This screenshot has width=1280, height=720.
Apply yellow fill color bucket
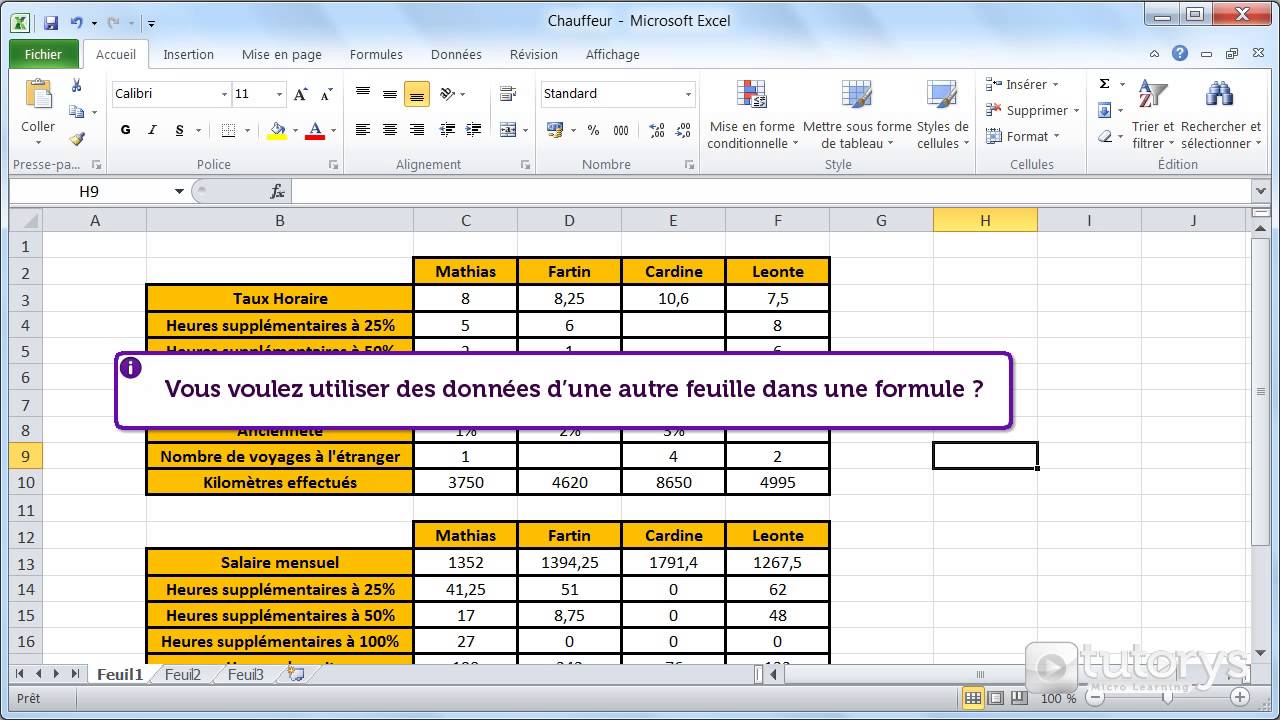(x=277, y=130)
